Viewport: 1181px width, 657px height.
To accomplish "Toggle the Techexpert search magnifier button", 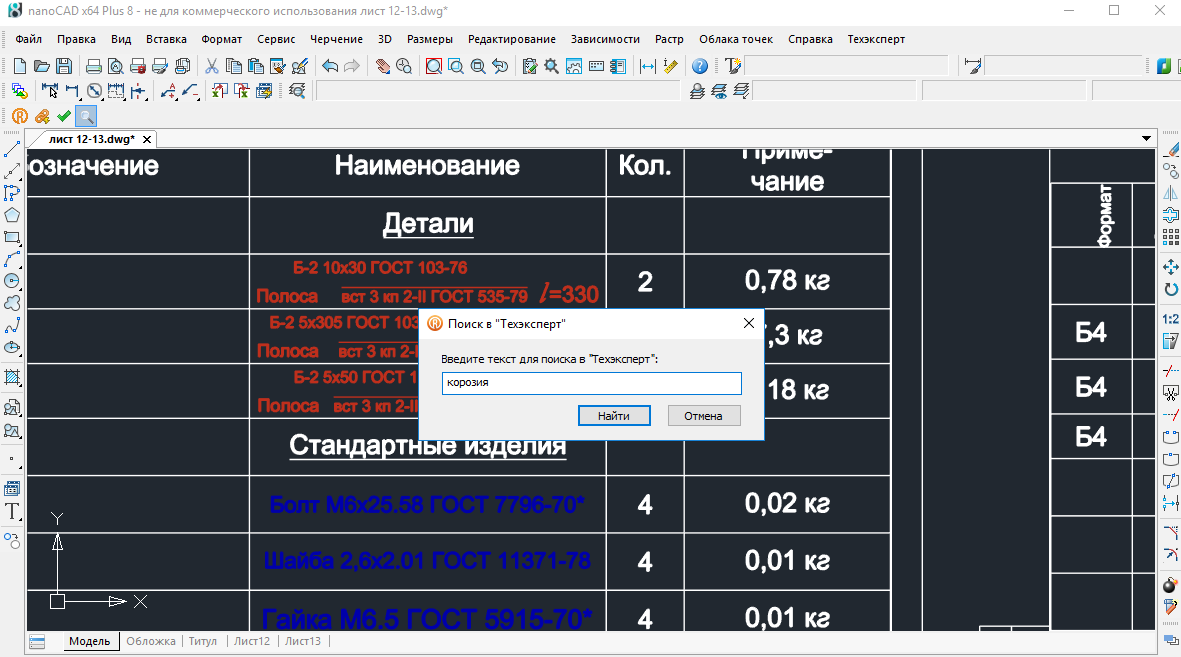I will tap(86, 116).
